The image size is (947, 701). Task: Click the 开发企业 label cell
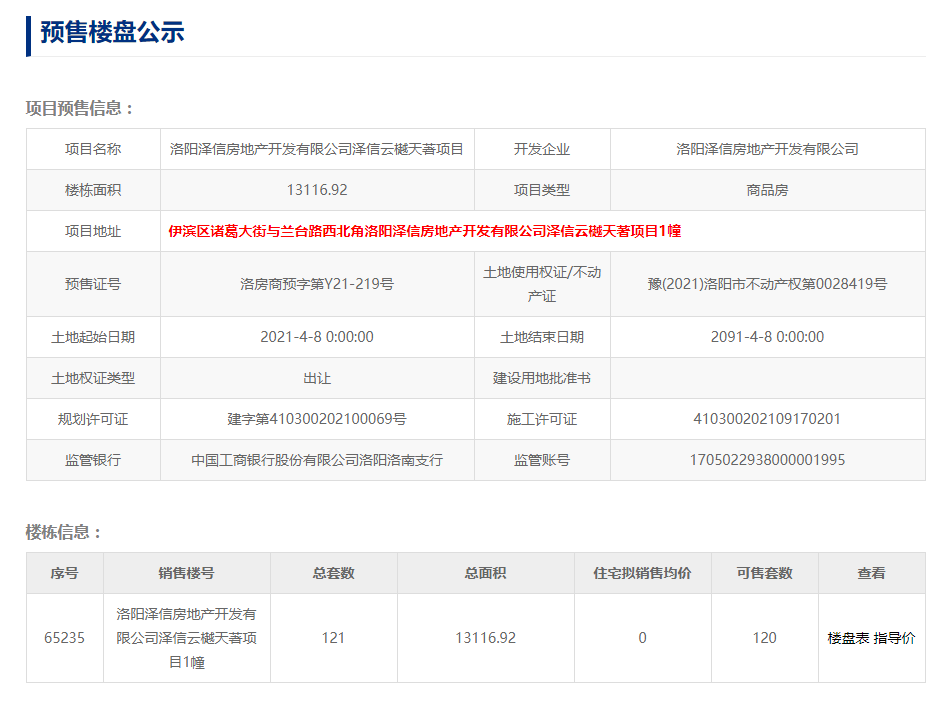click(542, 149)
